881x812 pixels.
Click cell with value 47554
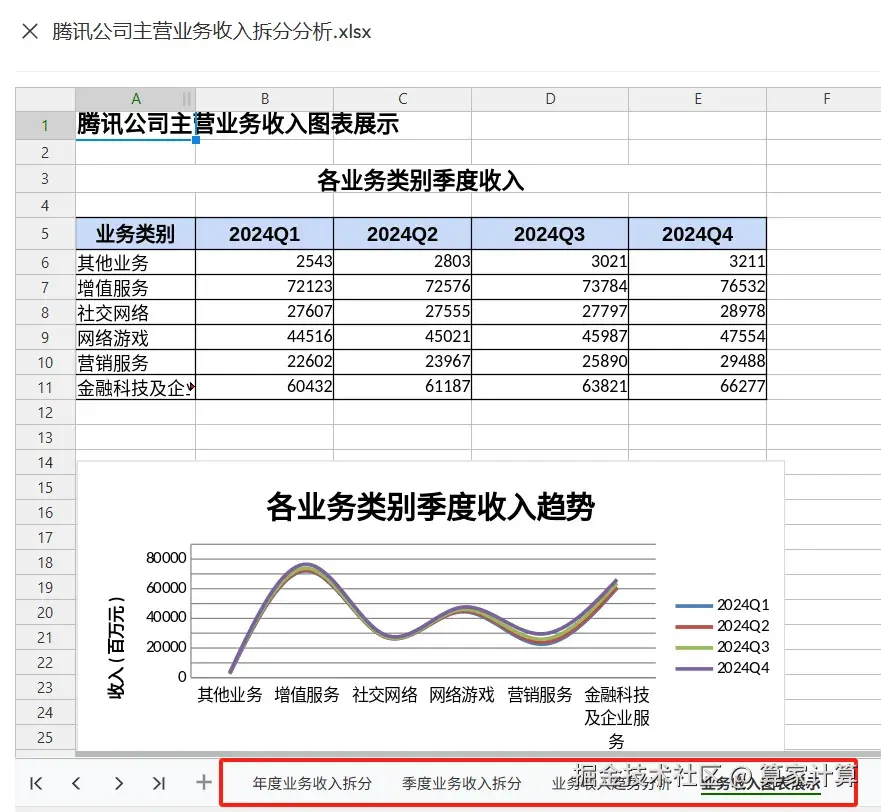coord(697,337)
